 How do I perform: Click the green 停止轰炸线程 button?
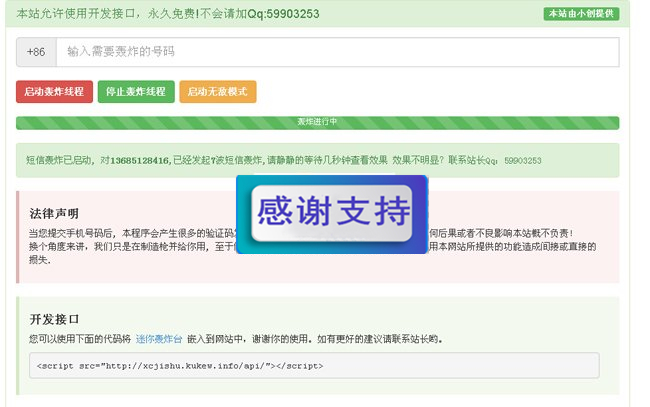pos(136,92)
